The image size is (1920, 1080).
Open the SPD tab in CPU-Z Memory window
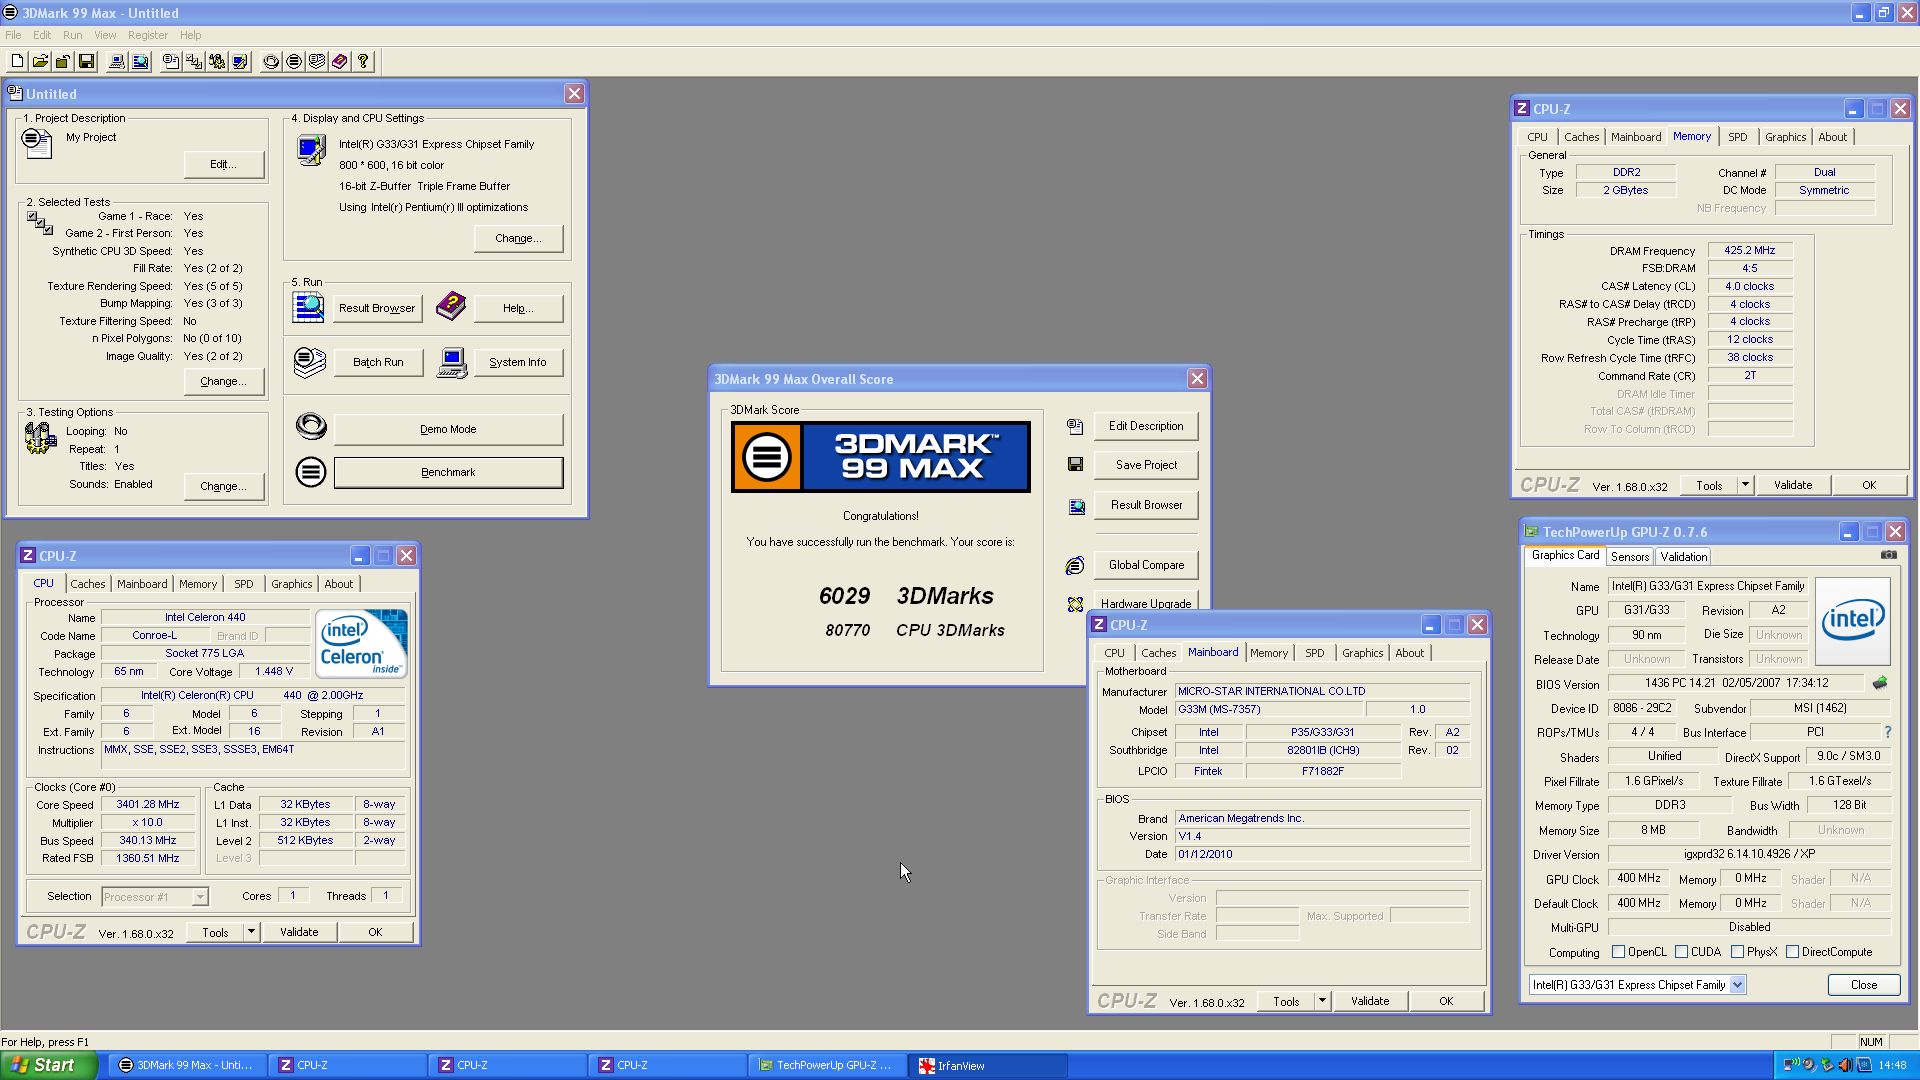pos(1738,137)
